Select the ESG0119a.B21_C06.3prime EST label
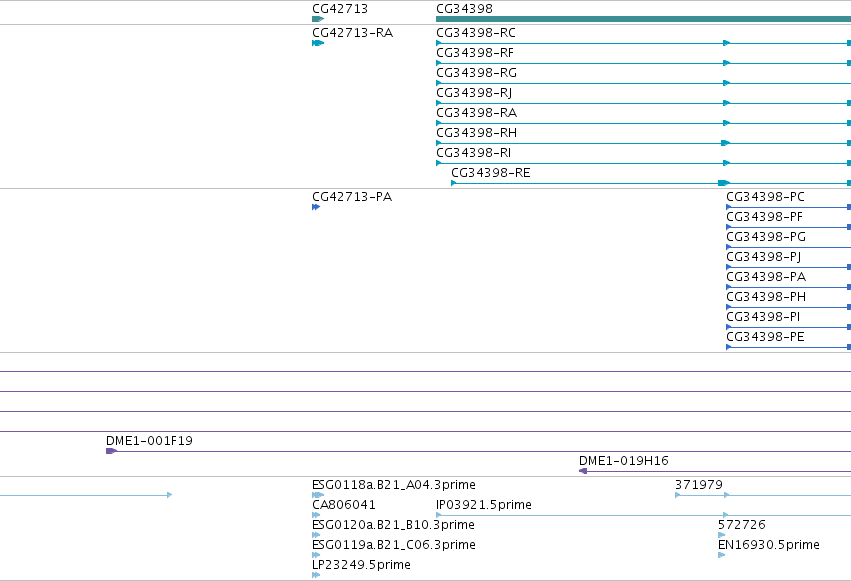This screenshot has width=851, height=581. pos(393,545)
